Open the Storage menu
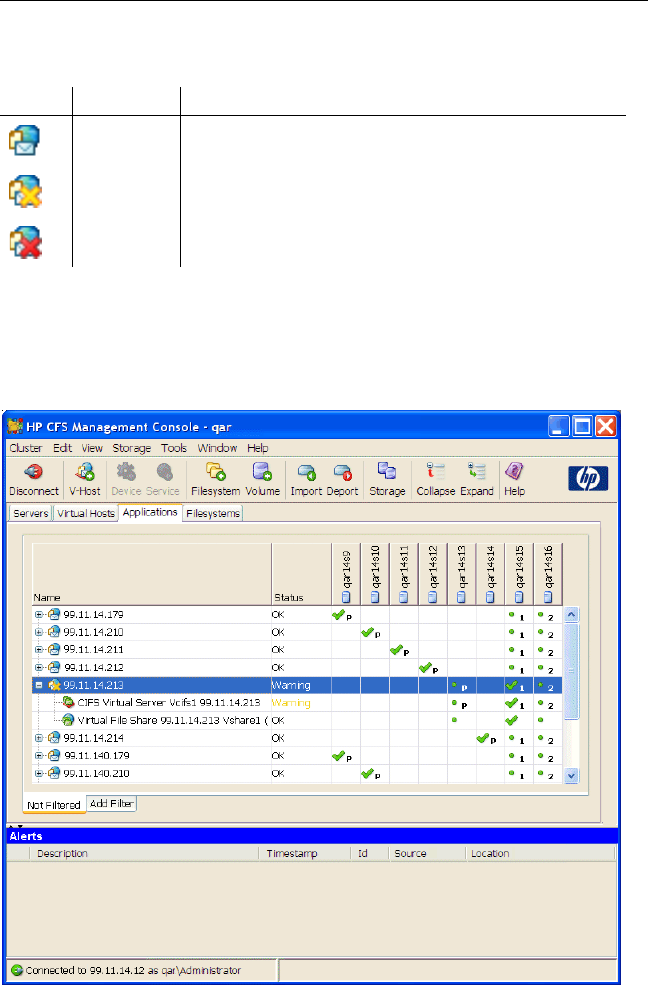Image resolution: width=648 pixels, height=985 pixels. (x=132, y=448)
